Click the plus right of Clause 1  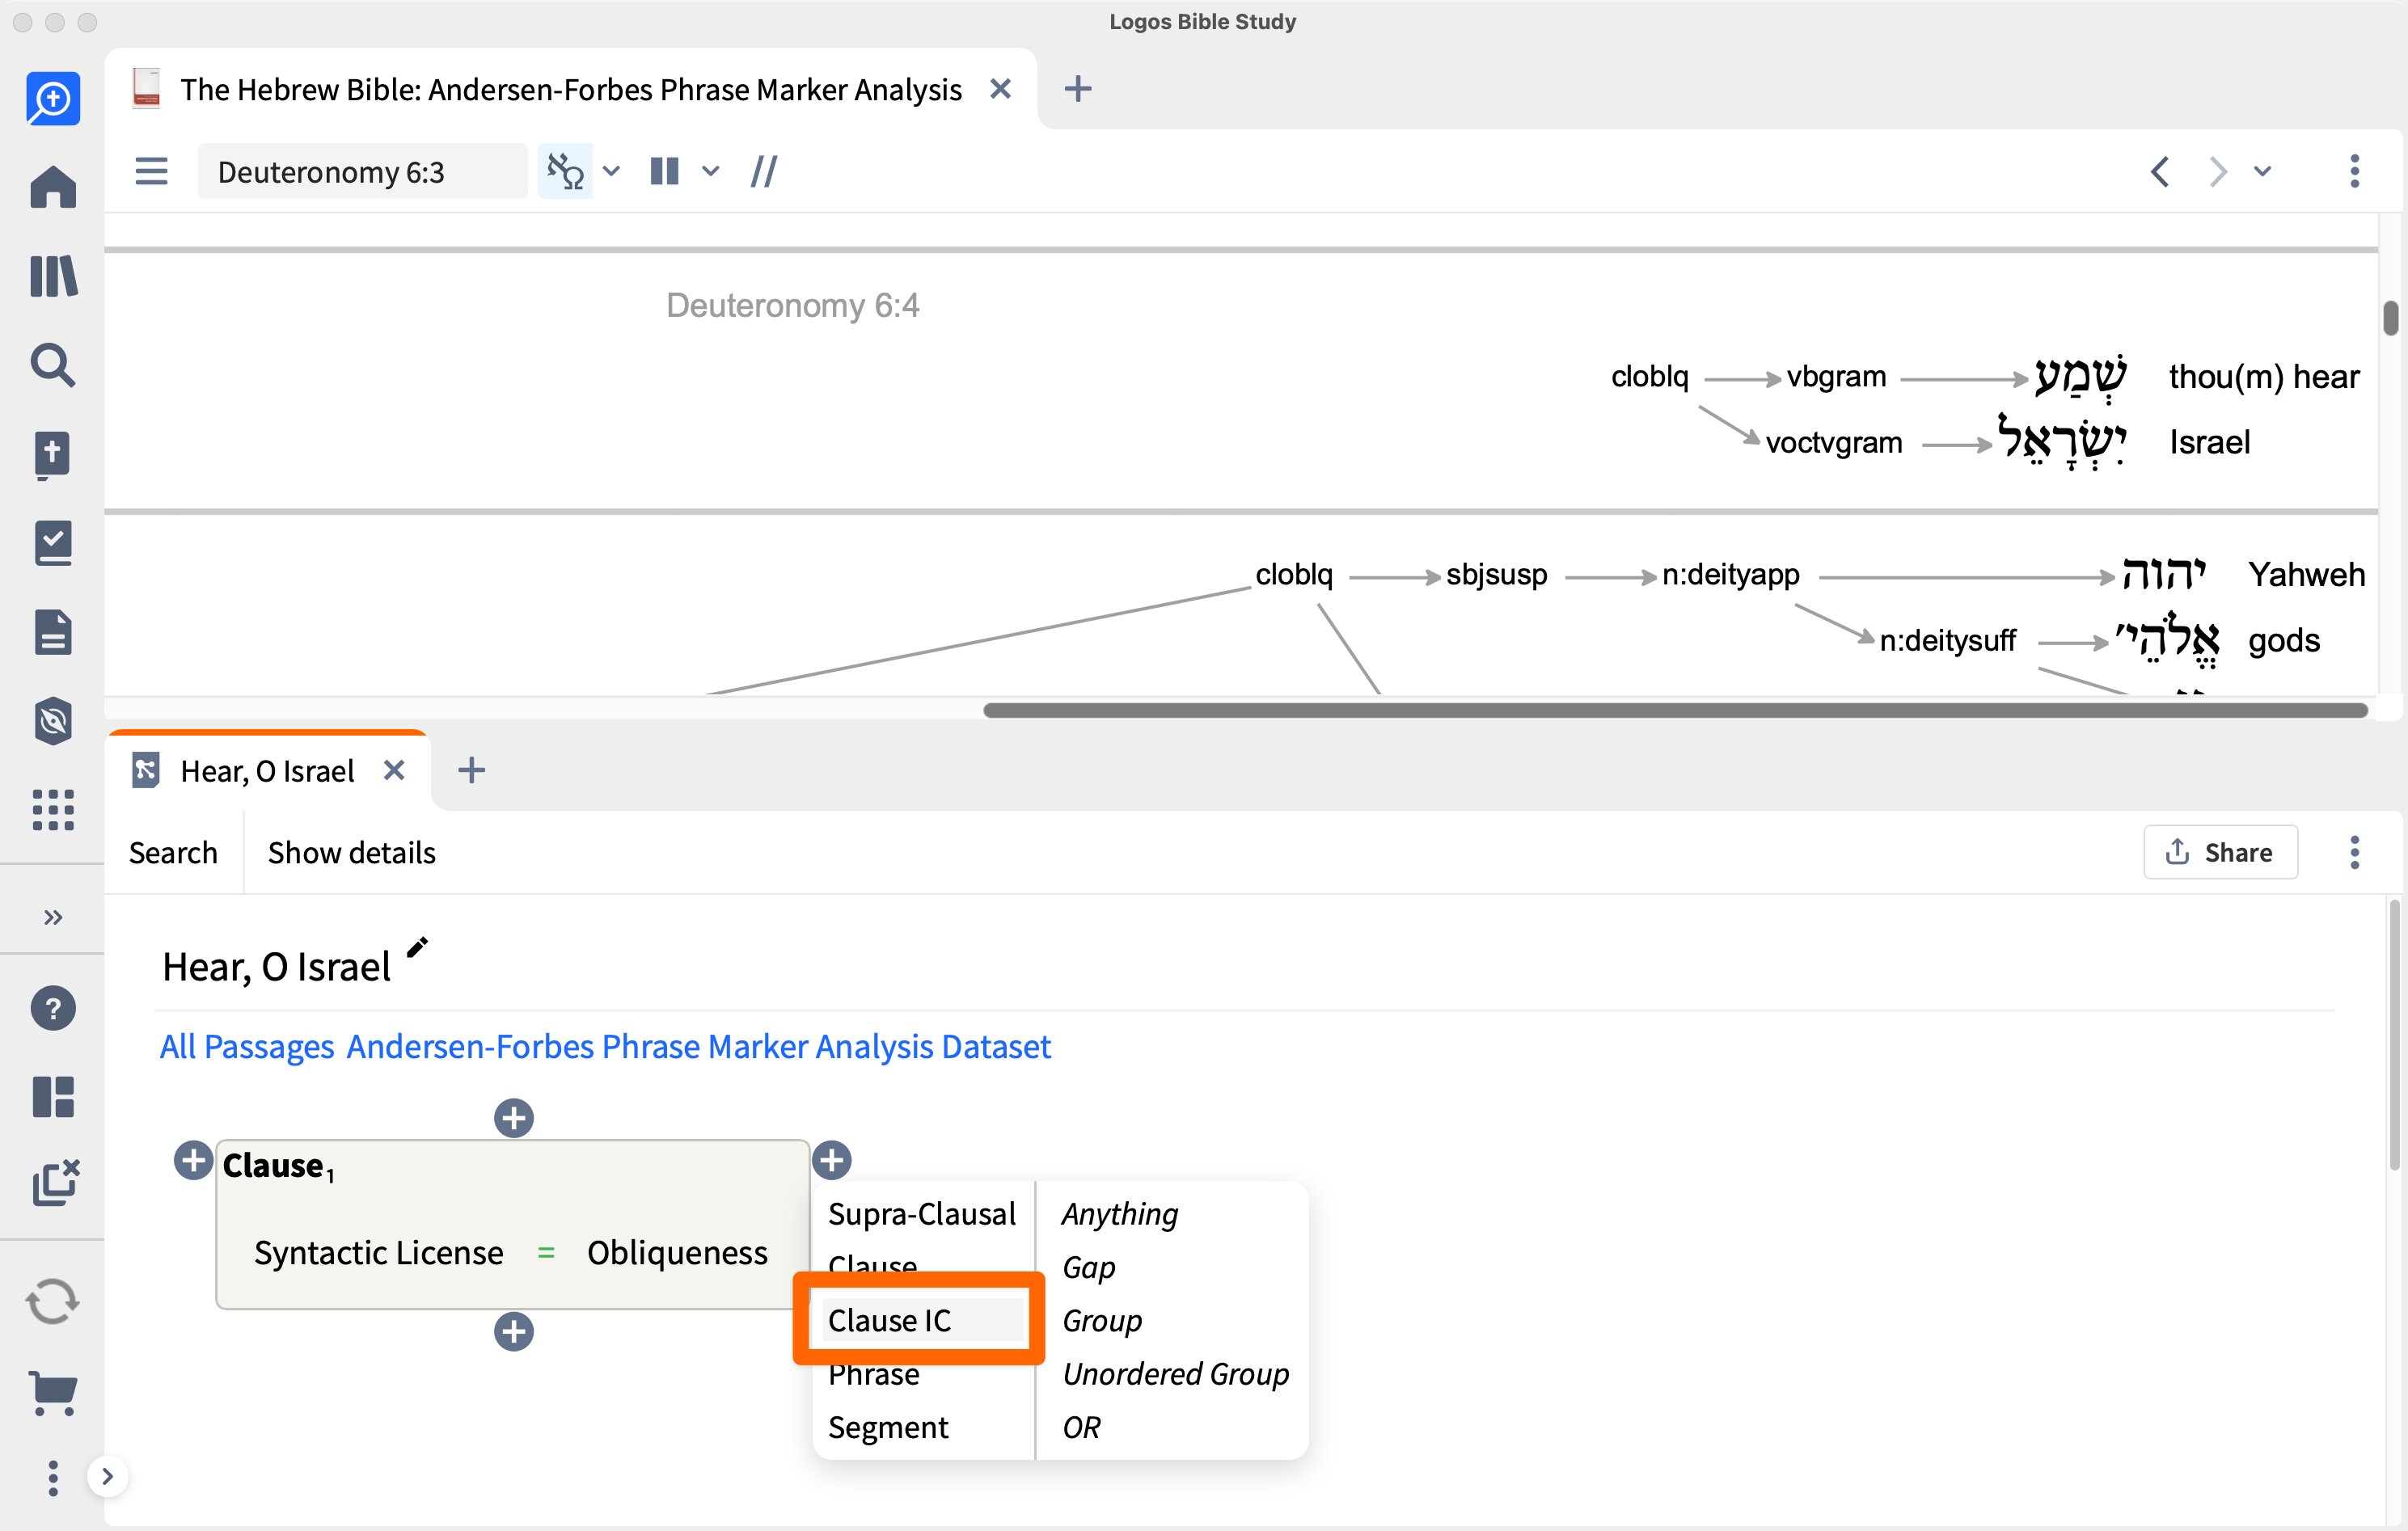pyautogui.click(x=832, y=1160)
